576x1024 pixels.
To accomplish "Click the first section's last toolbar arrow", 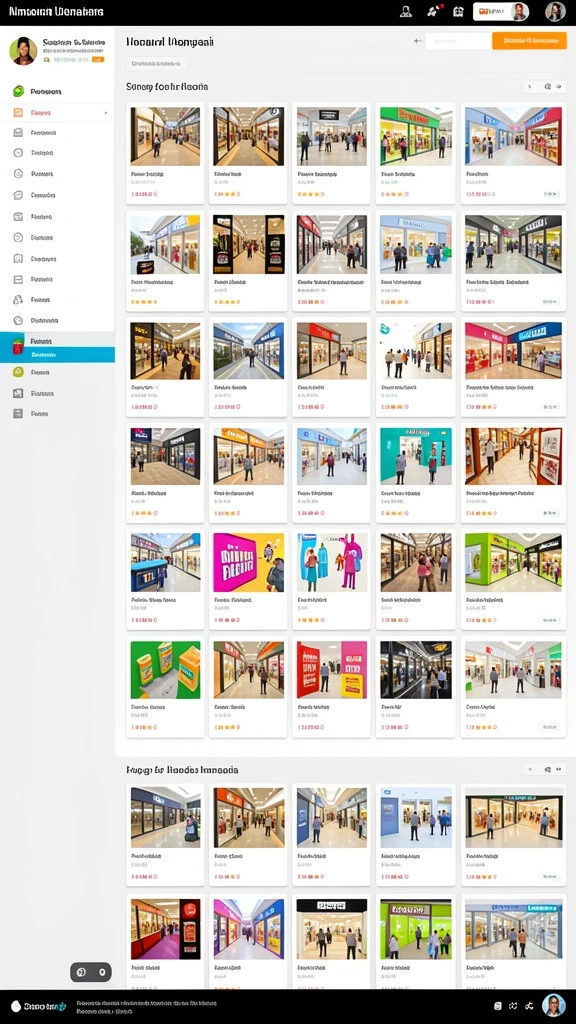I will coord(559,86).
